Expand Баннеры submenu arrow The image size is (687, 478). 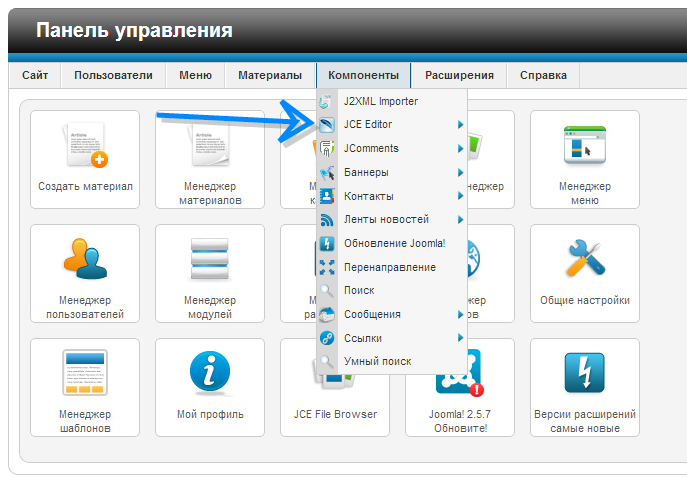coord(460,172)
